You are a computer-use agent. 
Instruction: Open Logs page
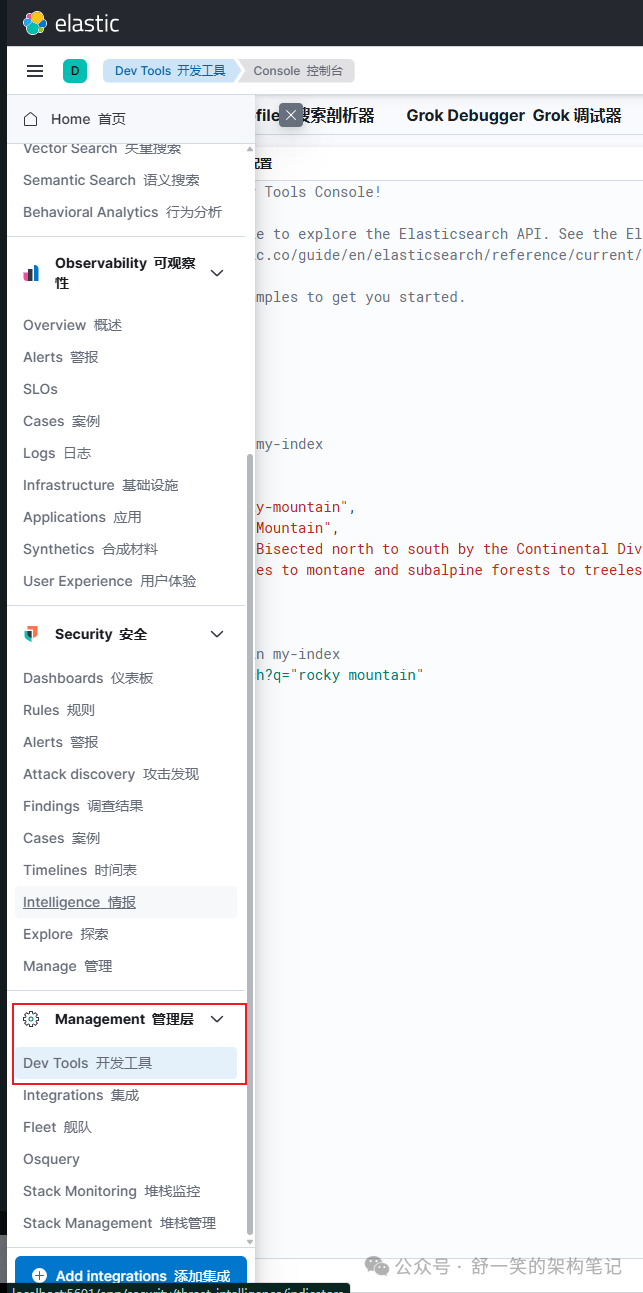pyautogui.click(x=57, y=453)
